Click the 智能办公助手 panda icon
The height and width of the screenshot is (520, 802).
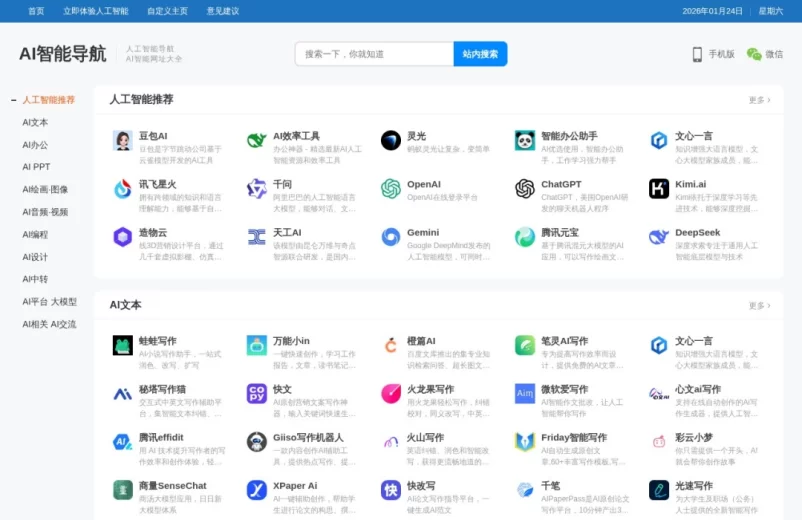(x=525, y=140)
